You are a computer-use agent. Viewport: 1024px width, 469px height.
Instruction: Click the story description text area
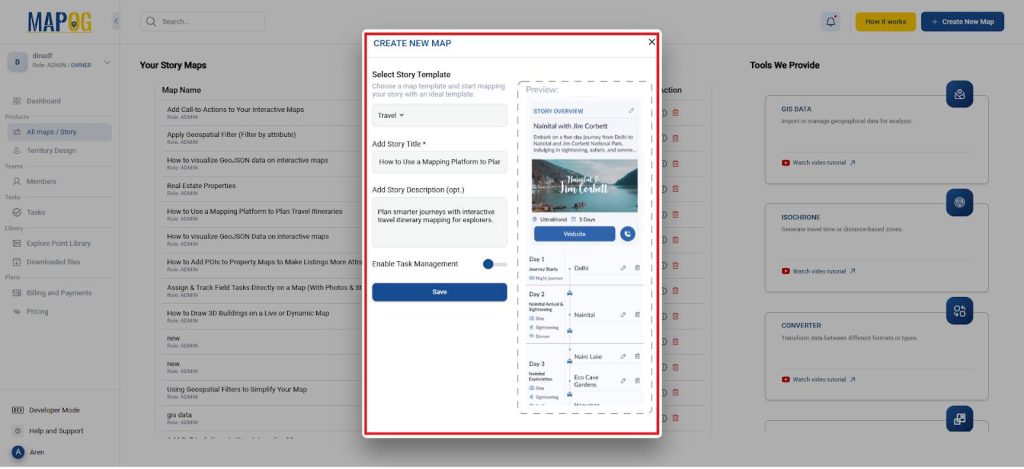[x=440, y=222]
